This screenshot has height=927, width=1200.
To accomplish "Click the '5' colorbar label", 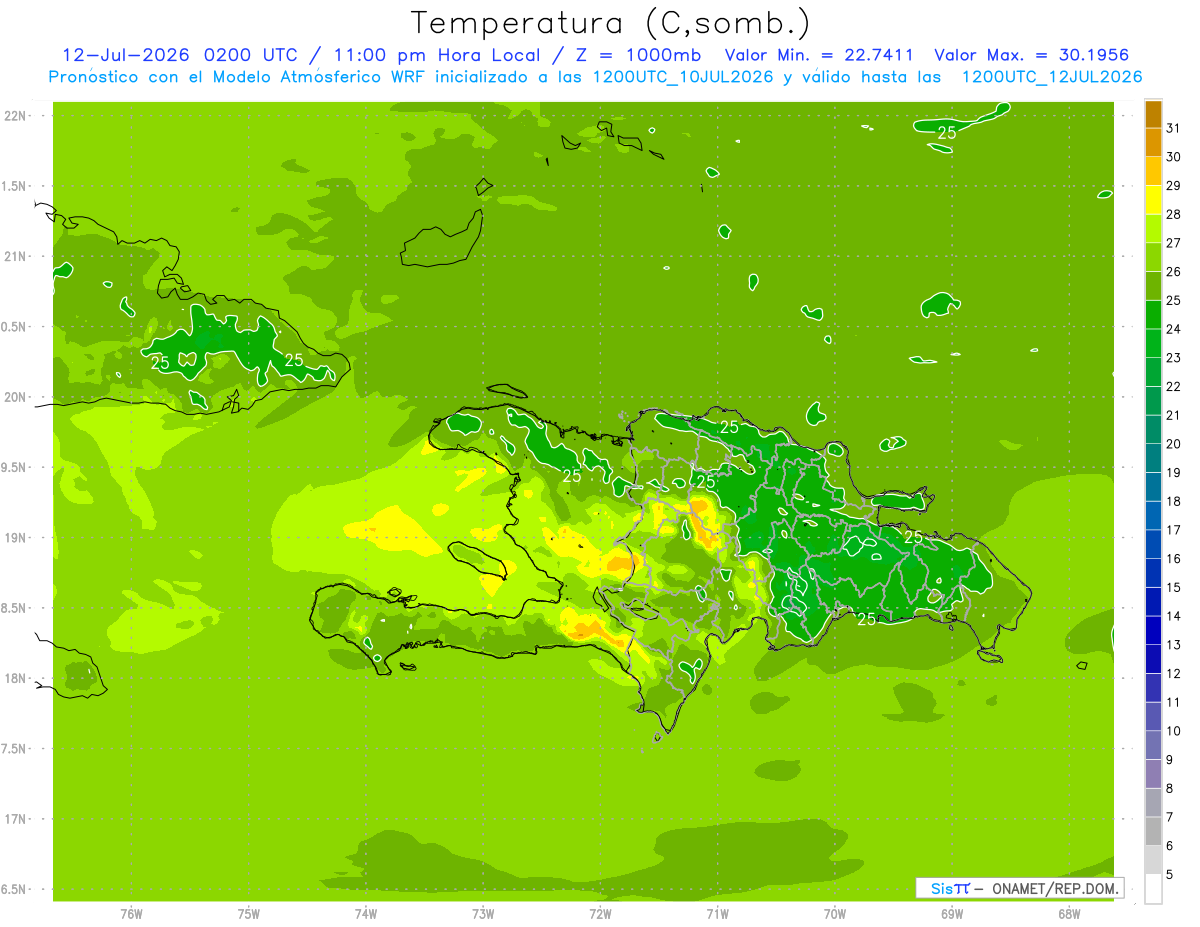I will click(1170, 875).
